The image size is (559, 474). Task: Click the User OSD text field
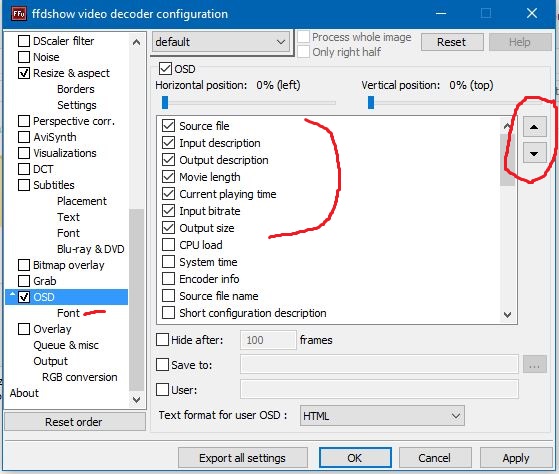379,389
